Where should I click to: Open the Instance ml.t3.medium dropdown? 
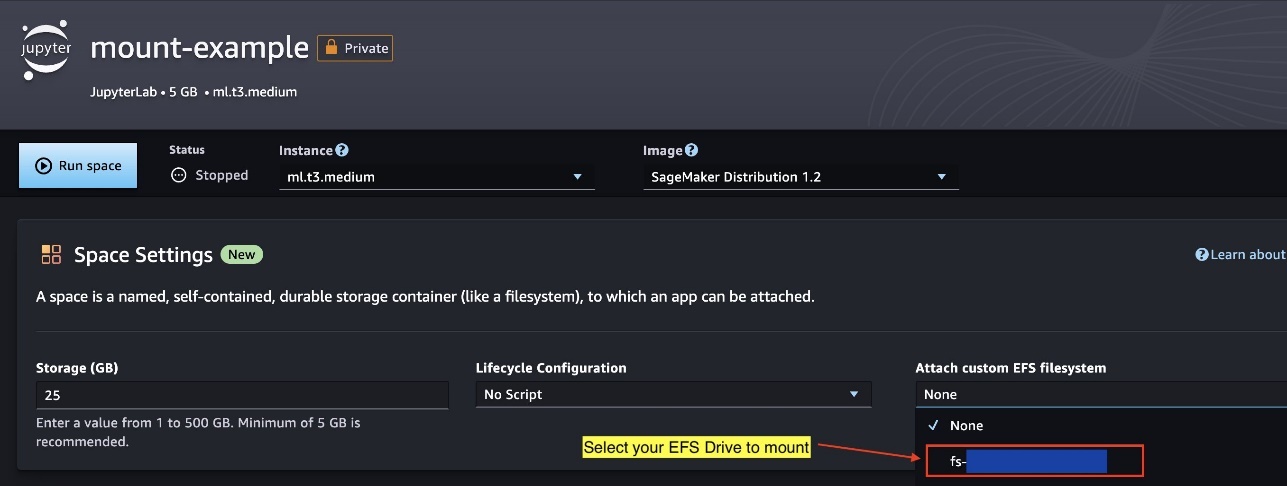[436, 177]
